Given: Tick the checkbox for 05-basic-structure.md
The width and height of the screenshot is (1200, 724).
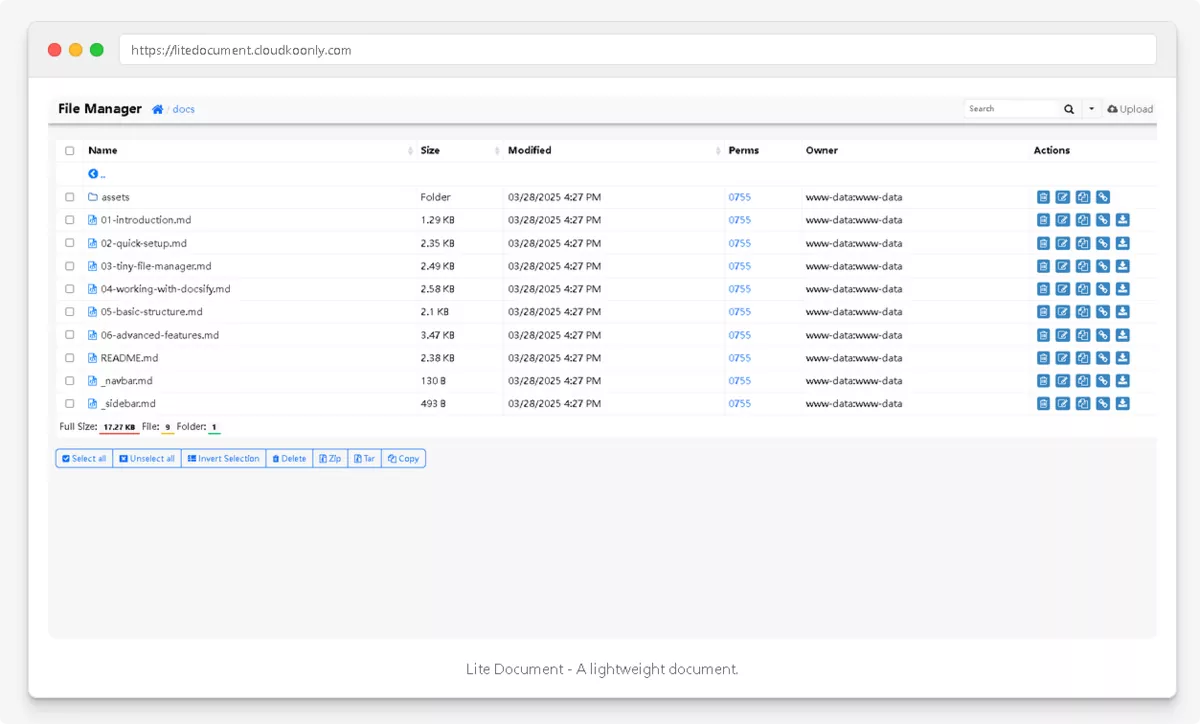Looking at the screenshot, I should click(70, 312).
